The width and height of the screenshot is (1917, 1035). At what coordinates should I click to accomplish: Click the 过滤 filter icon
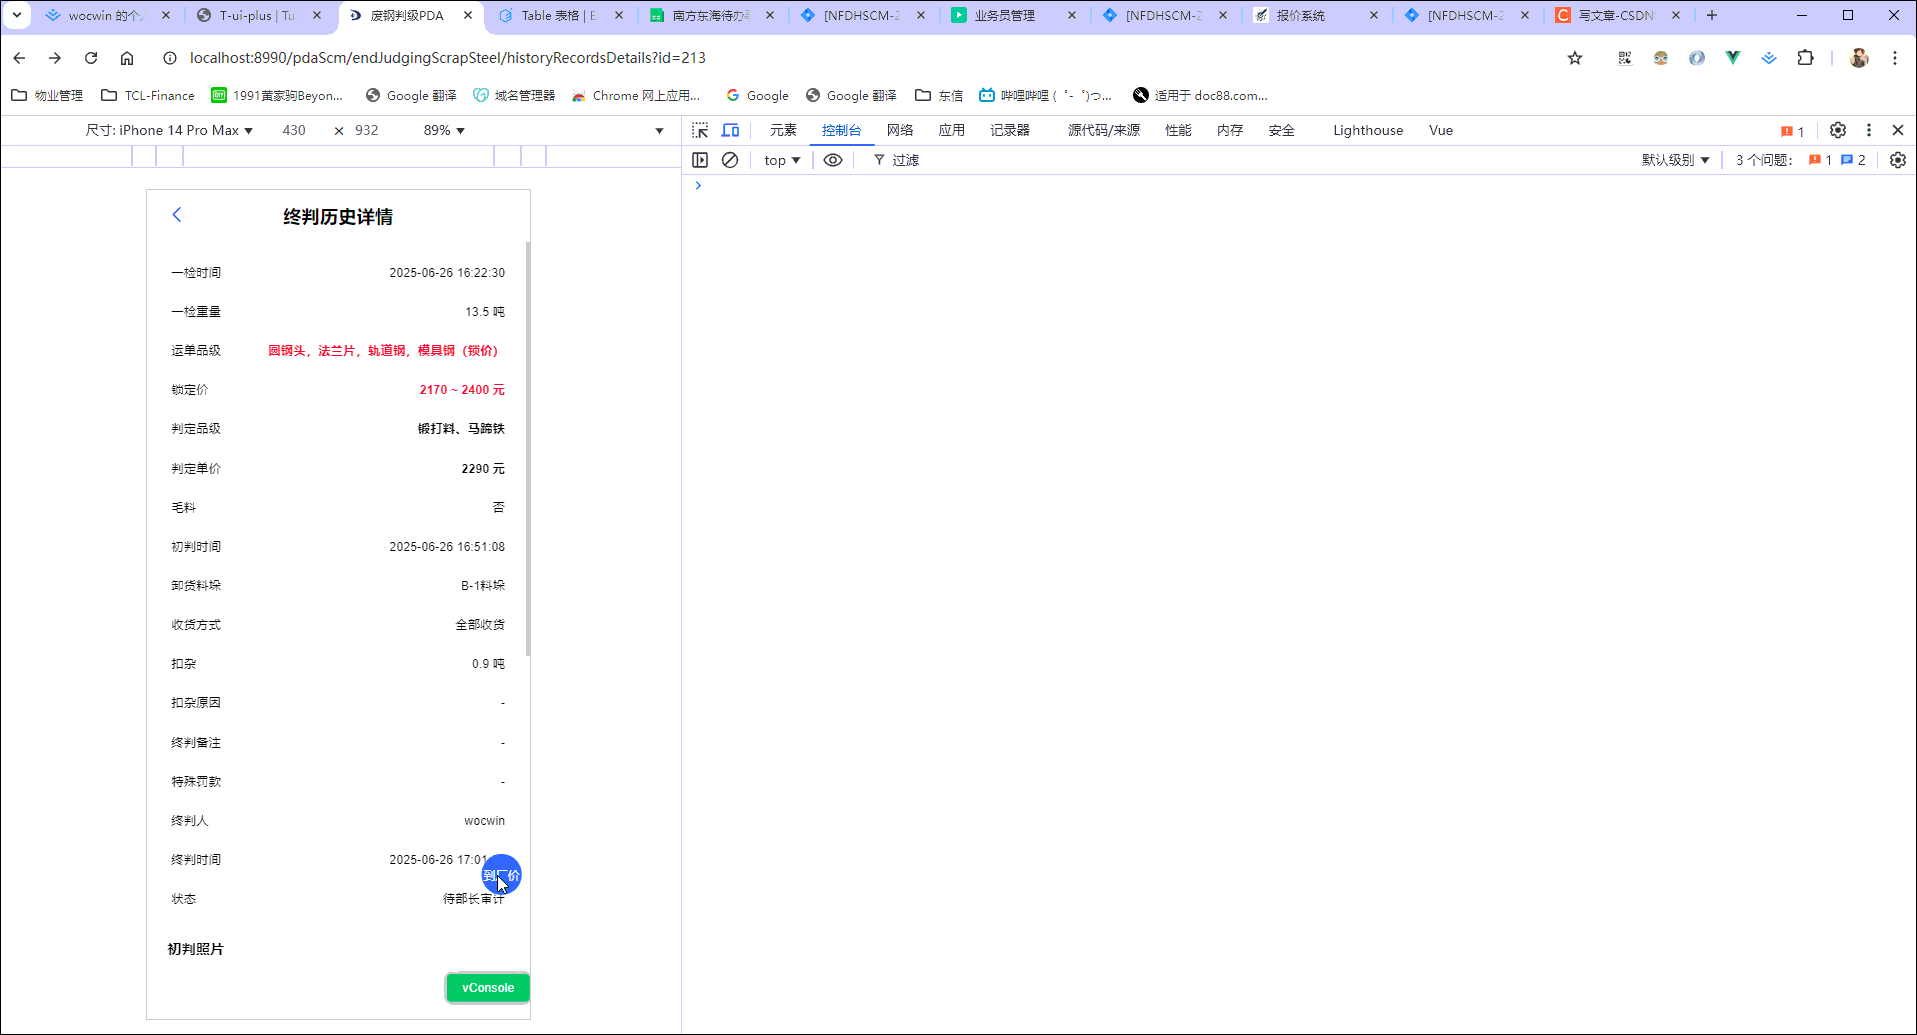[x=878, y=159]
